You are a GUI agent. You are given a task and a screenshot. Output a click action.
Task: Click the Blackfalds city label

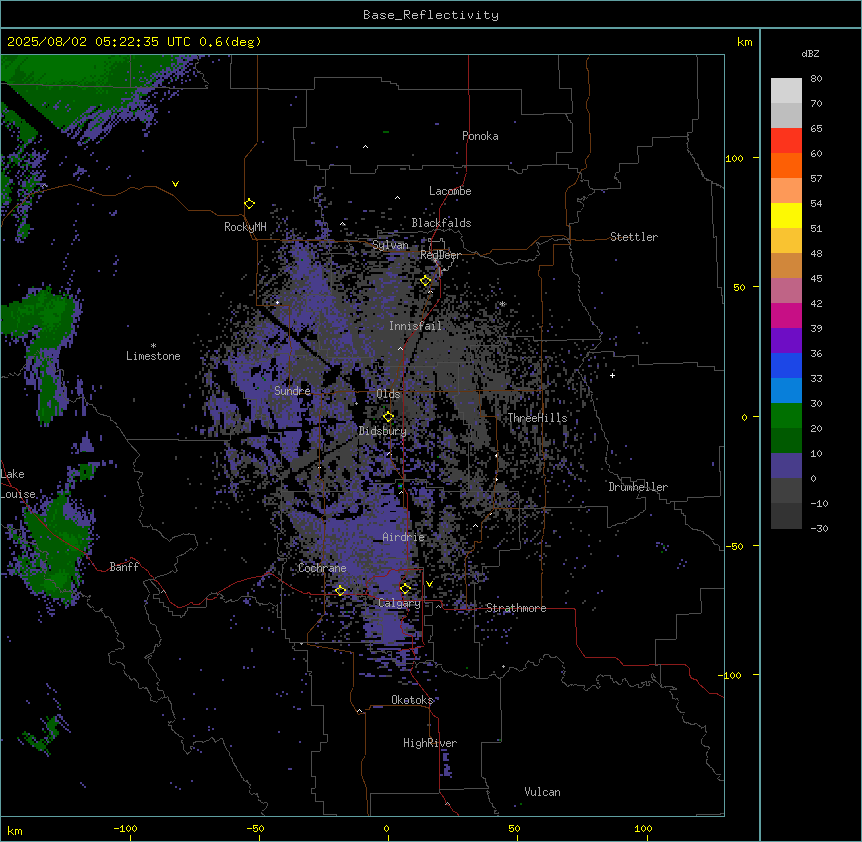click(441, 223)
